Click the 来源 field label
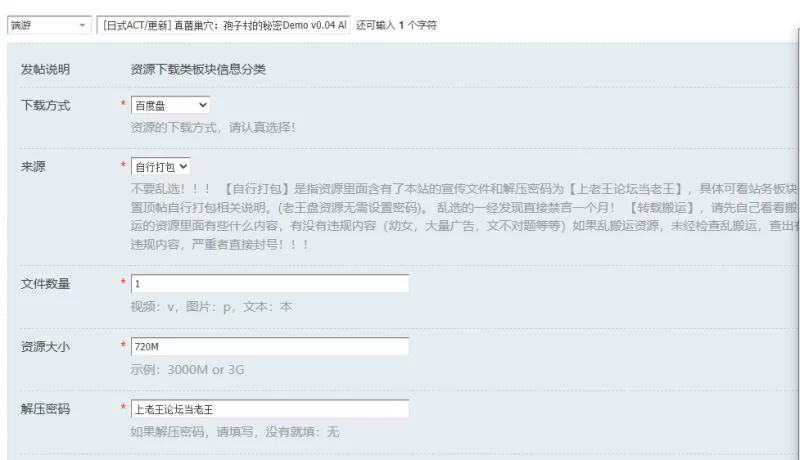 (33, 167)
